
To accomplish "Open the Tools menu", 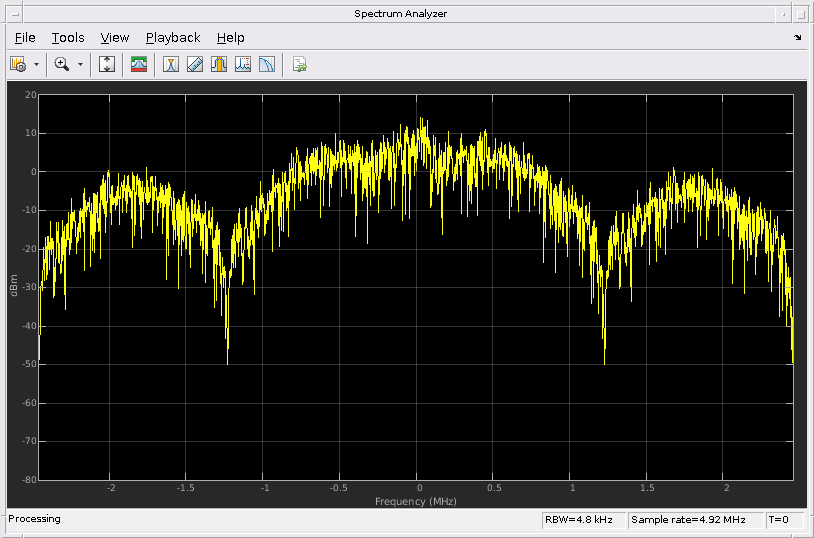I will (x=68, y=38).
